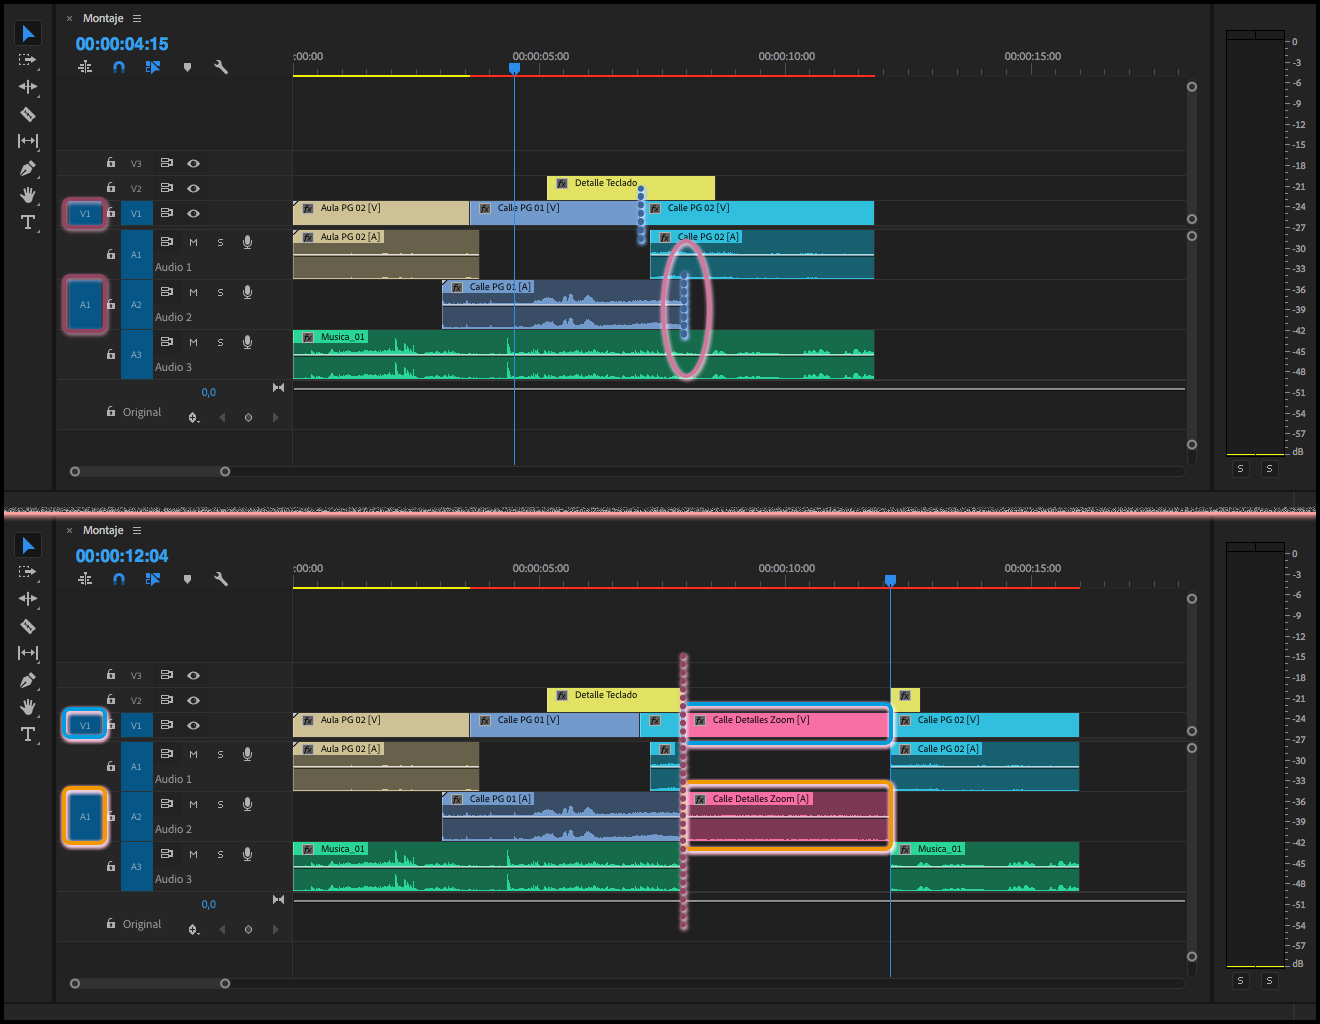Click the Add Marker icon below 00:00:12:04
This screenshot has height=1024, width=1320.
[187, 579]
